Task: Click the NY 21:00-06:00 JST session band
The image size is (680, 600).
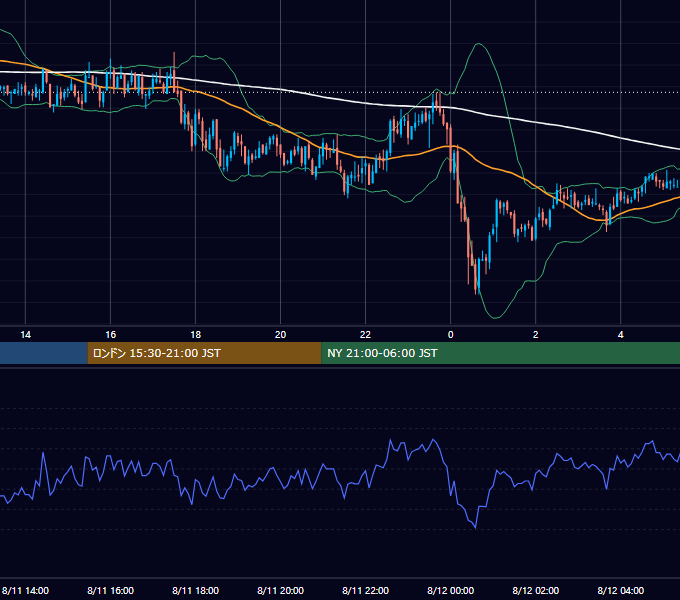Action: tap(500, 353)
